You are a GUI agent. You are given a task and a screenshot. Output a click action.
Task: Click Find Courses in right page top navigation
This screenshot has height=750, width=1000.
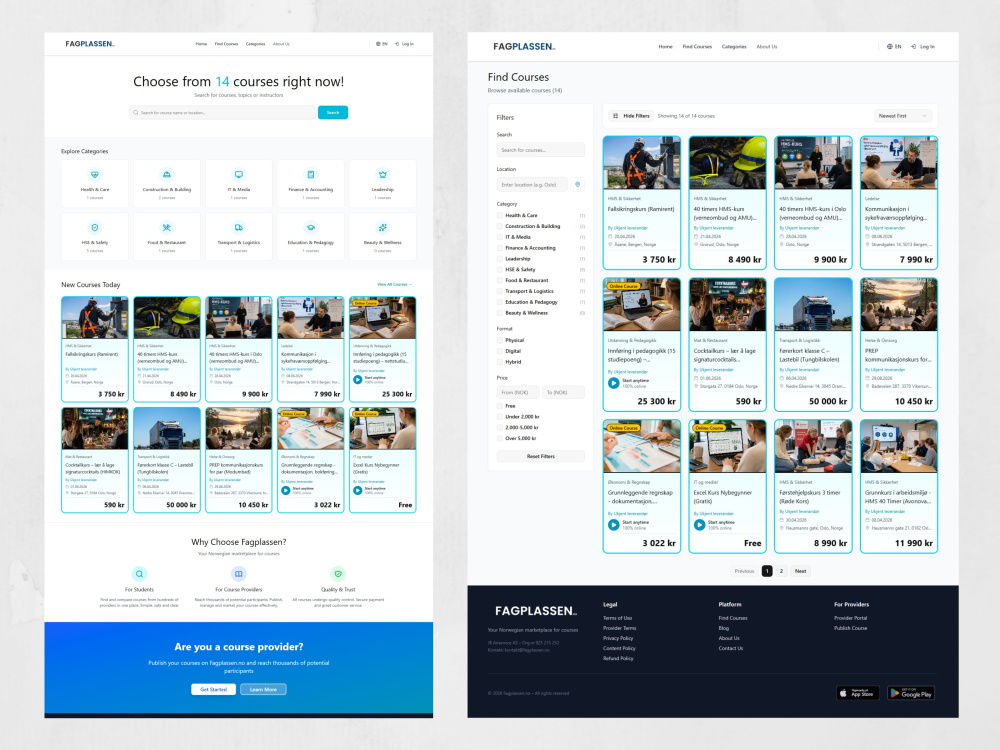tap(697, 47)
